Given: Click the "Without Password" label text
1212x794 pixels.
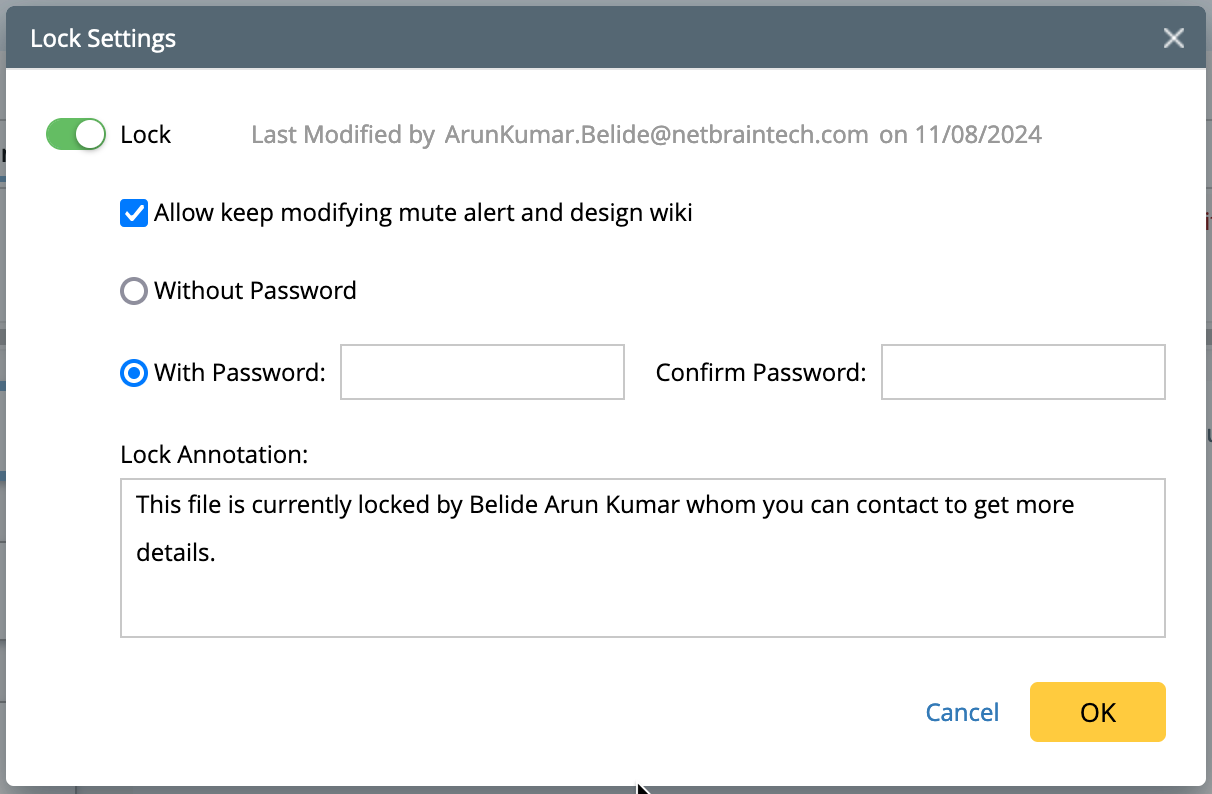Looking at the screenshot, I should 255,291.
